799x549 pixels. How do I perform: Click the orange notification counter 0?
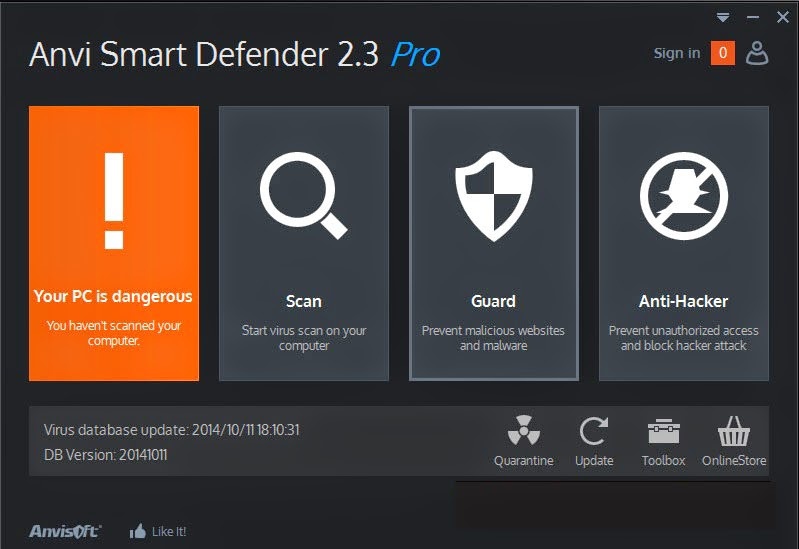tap(723, 53)
